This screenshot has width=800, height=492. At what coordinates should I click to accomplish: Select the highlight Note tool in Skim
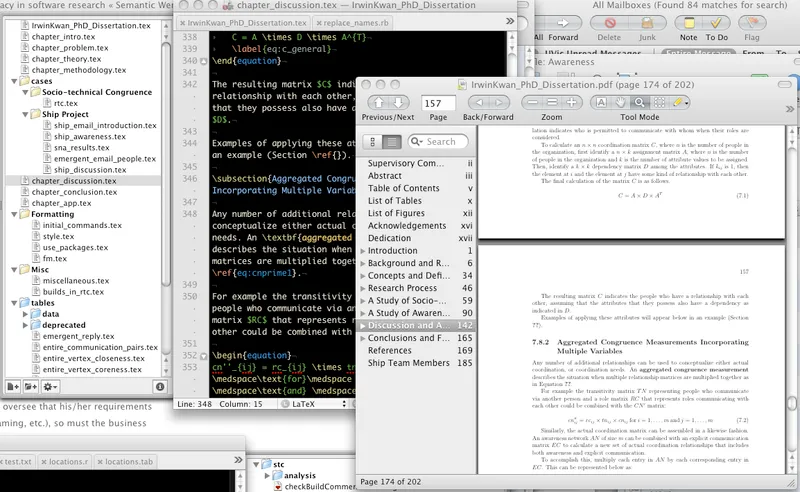coord(677,103)
